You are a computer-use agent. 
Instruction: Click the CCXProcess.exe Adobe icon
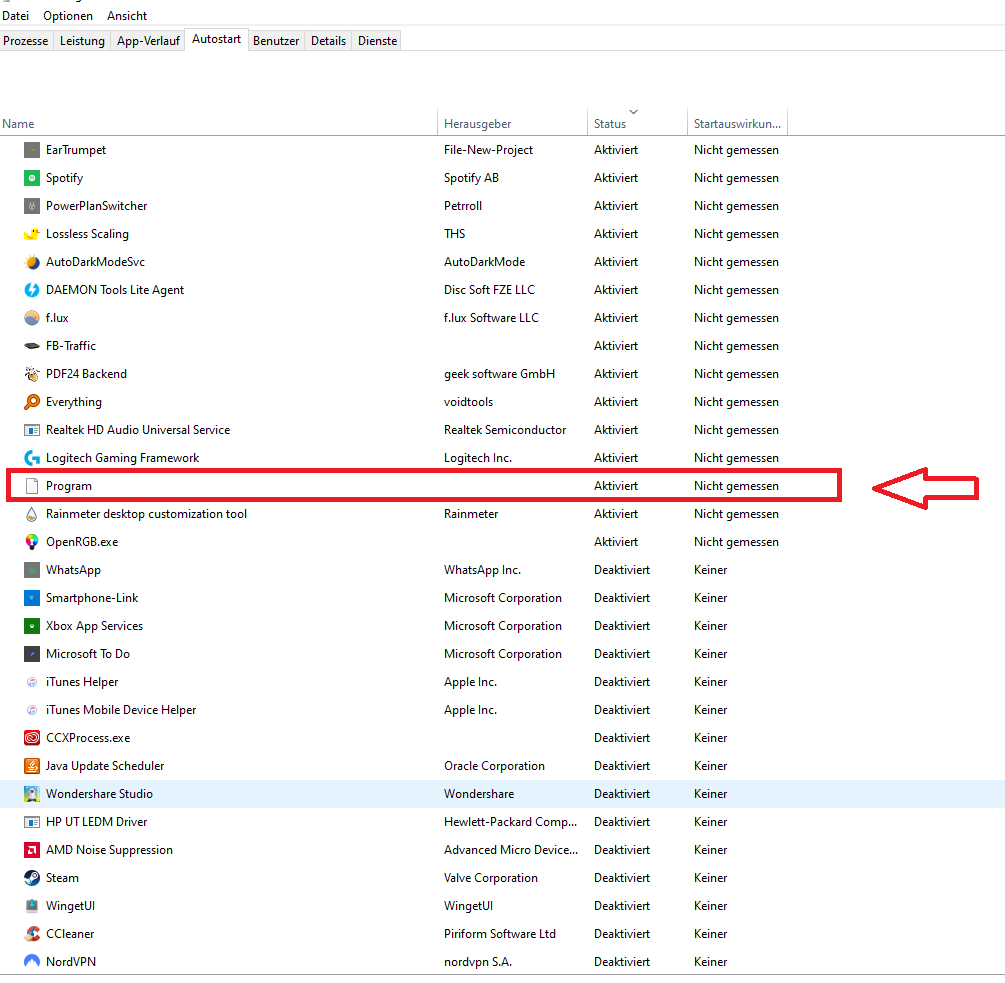(x=31, y=738)
